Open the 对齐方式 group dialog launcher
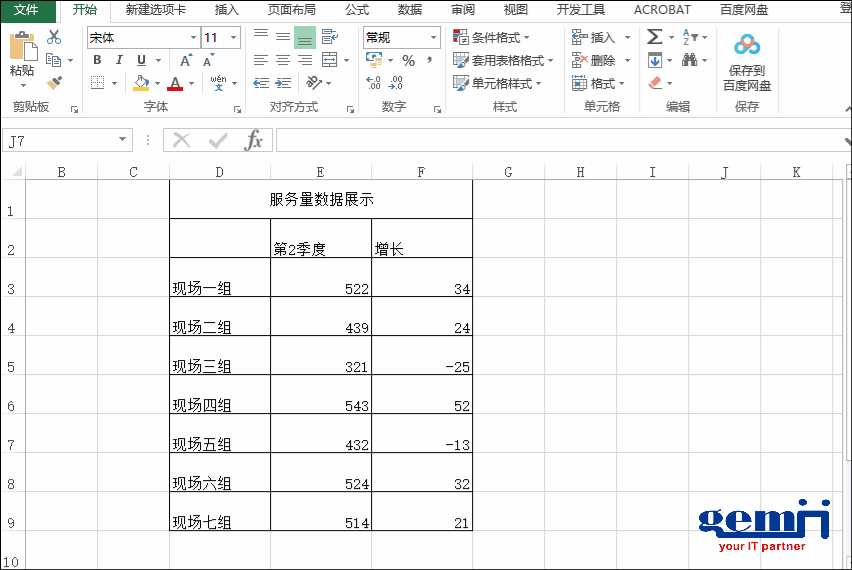852x570 pixels. [350, 109]
